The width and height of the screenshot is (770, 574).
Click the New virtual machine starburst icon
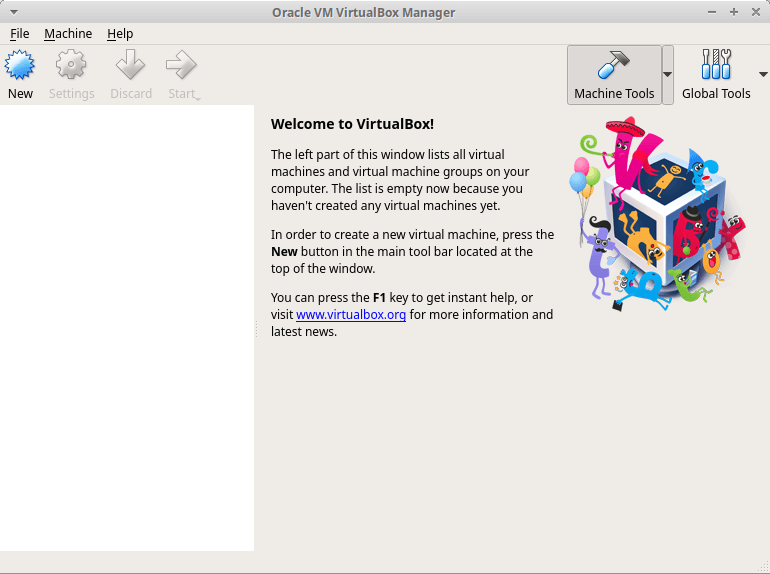(x=20, y=64)
